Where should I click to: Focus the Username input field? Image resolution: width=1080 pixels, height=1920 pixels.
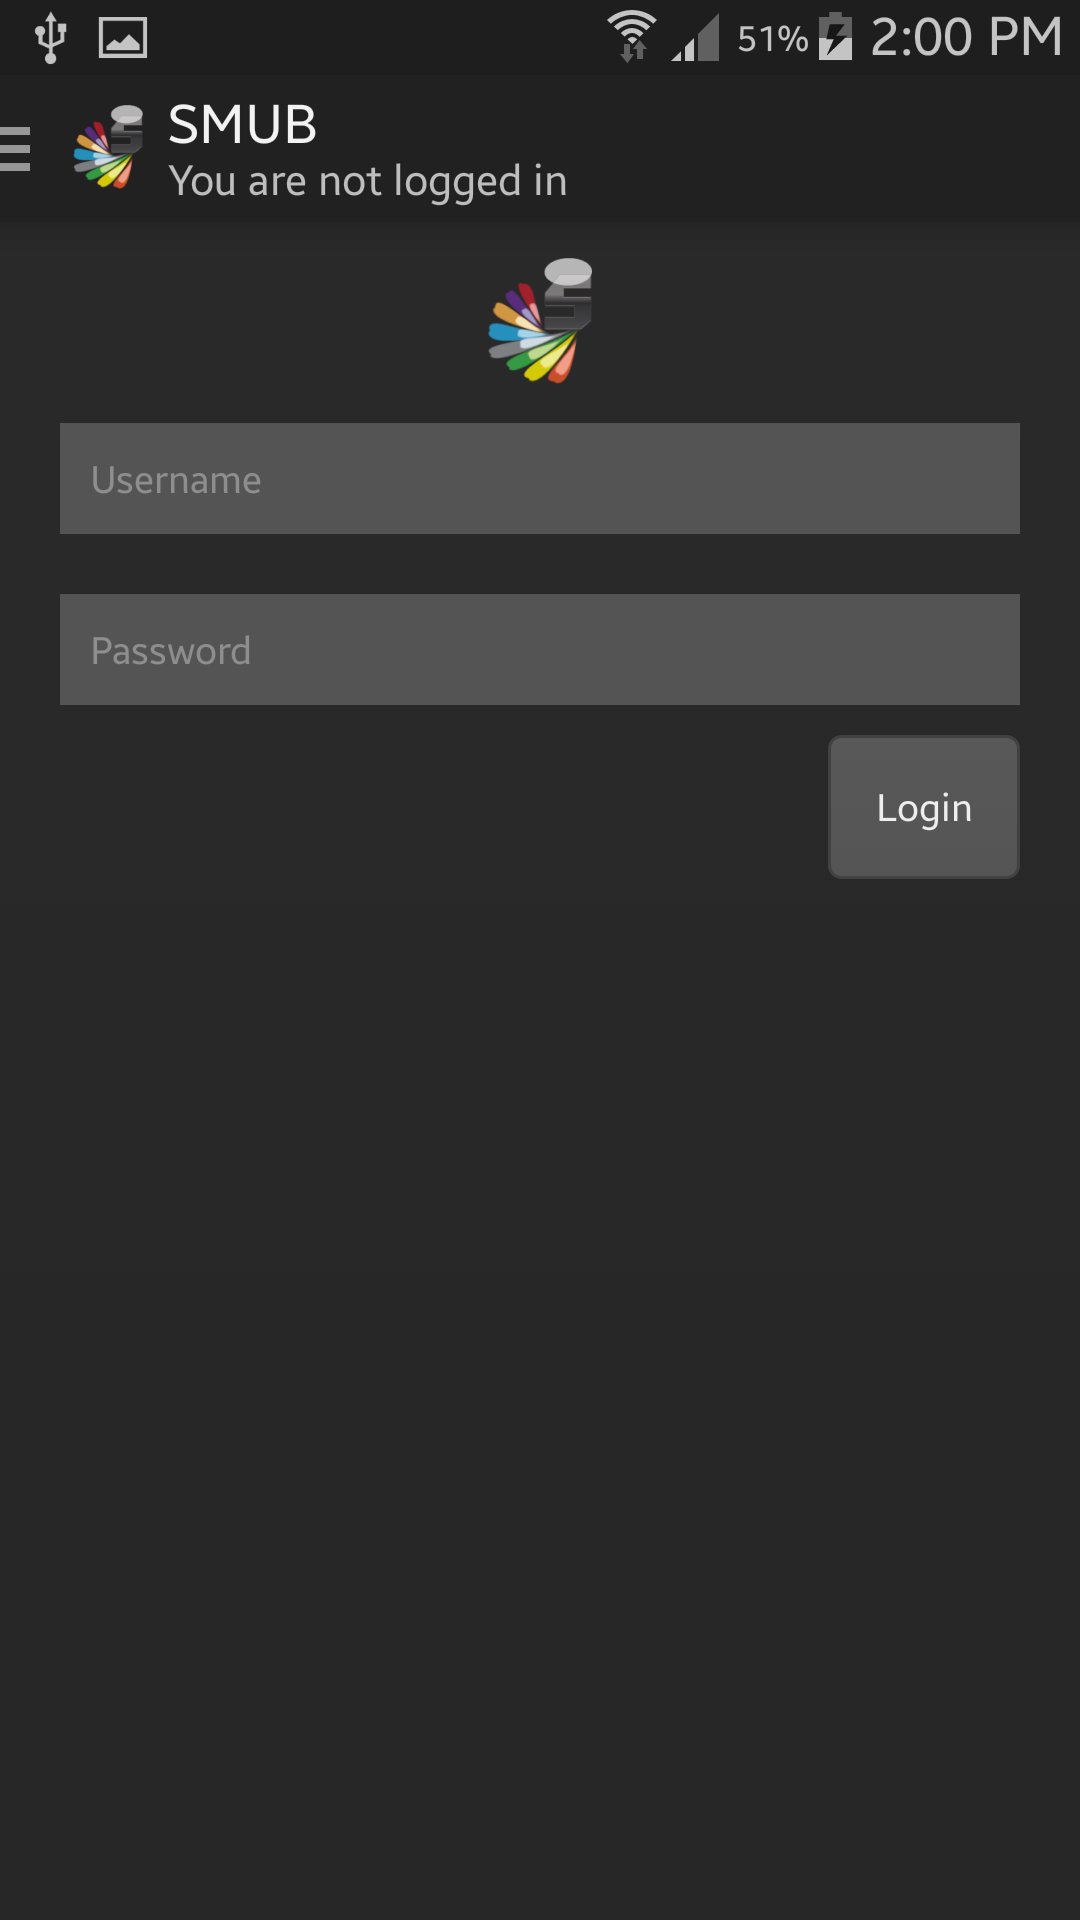point(540,478)
